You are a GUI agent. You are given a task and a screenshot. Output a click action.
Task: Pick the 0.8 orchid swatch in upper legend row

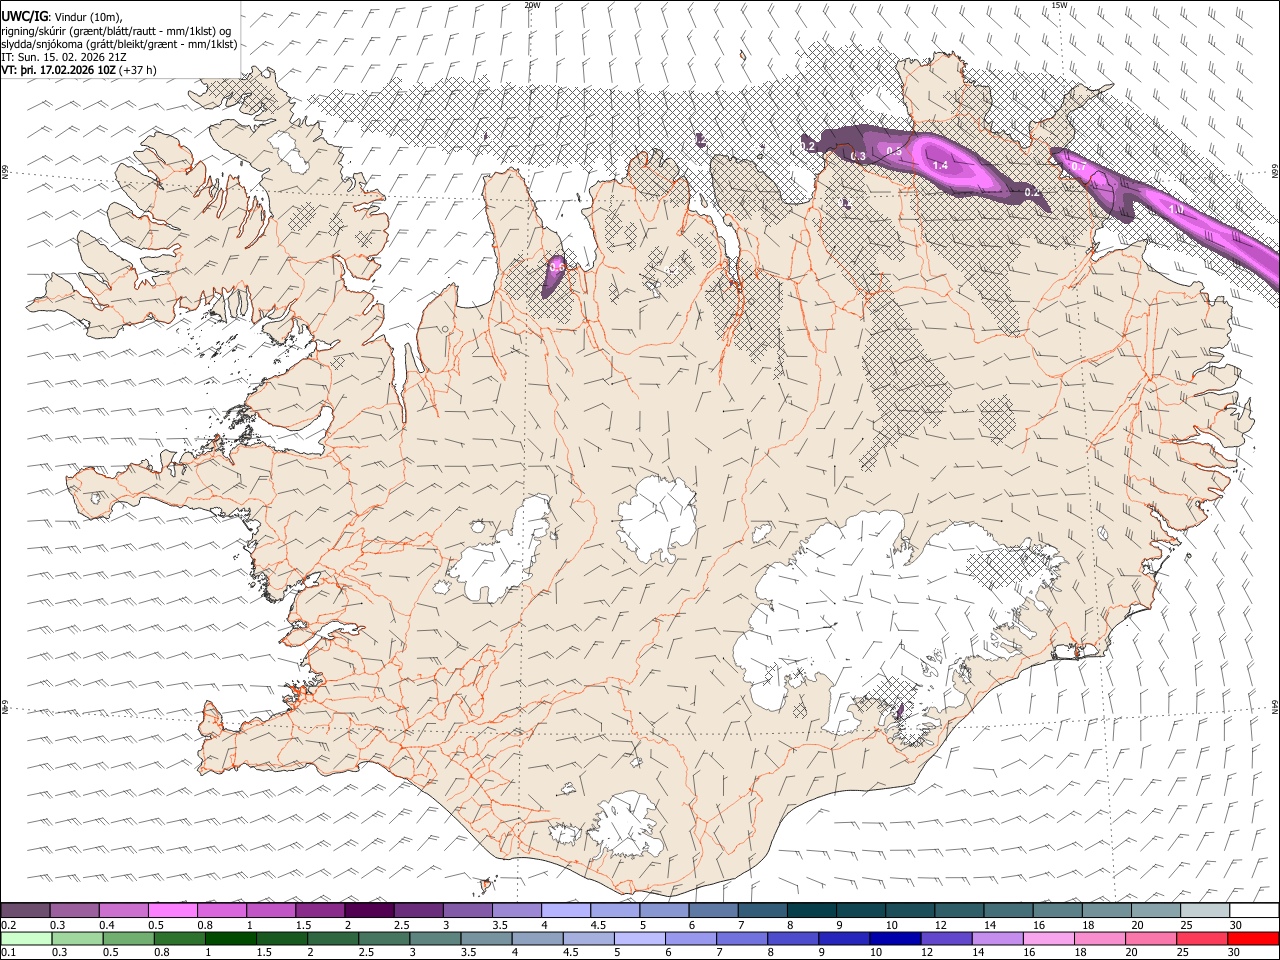[222, 910]
